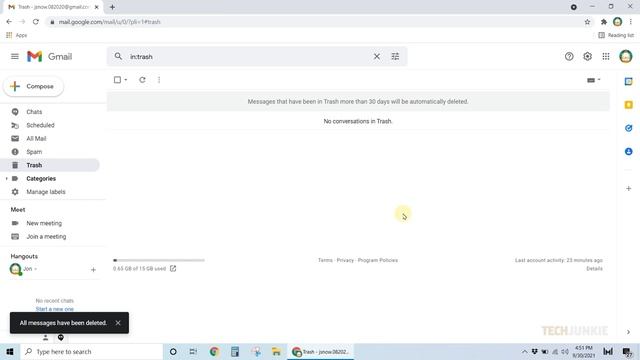640x360 pixels.
Task: Open storage management link icon
Action: [173, 268]
